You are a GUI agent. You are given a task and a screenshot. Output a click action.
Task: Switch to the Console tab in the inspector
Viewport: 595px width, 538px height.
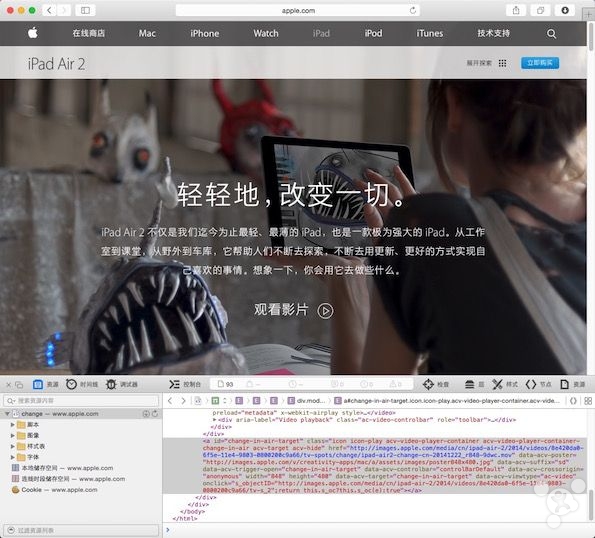click(185, 384)
